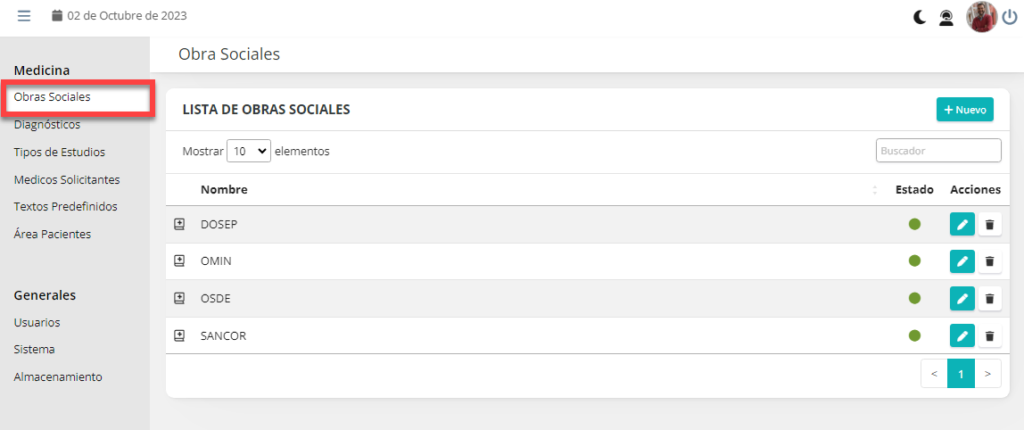Toggle the green status dot for SANCOR
This screenshot has height=430, width=1024.
914,336
